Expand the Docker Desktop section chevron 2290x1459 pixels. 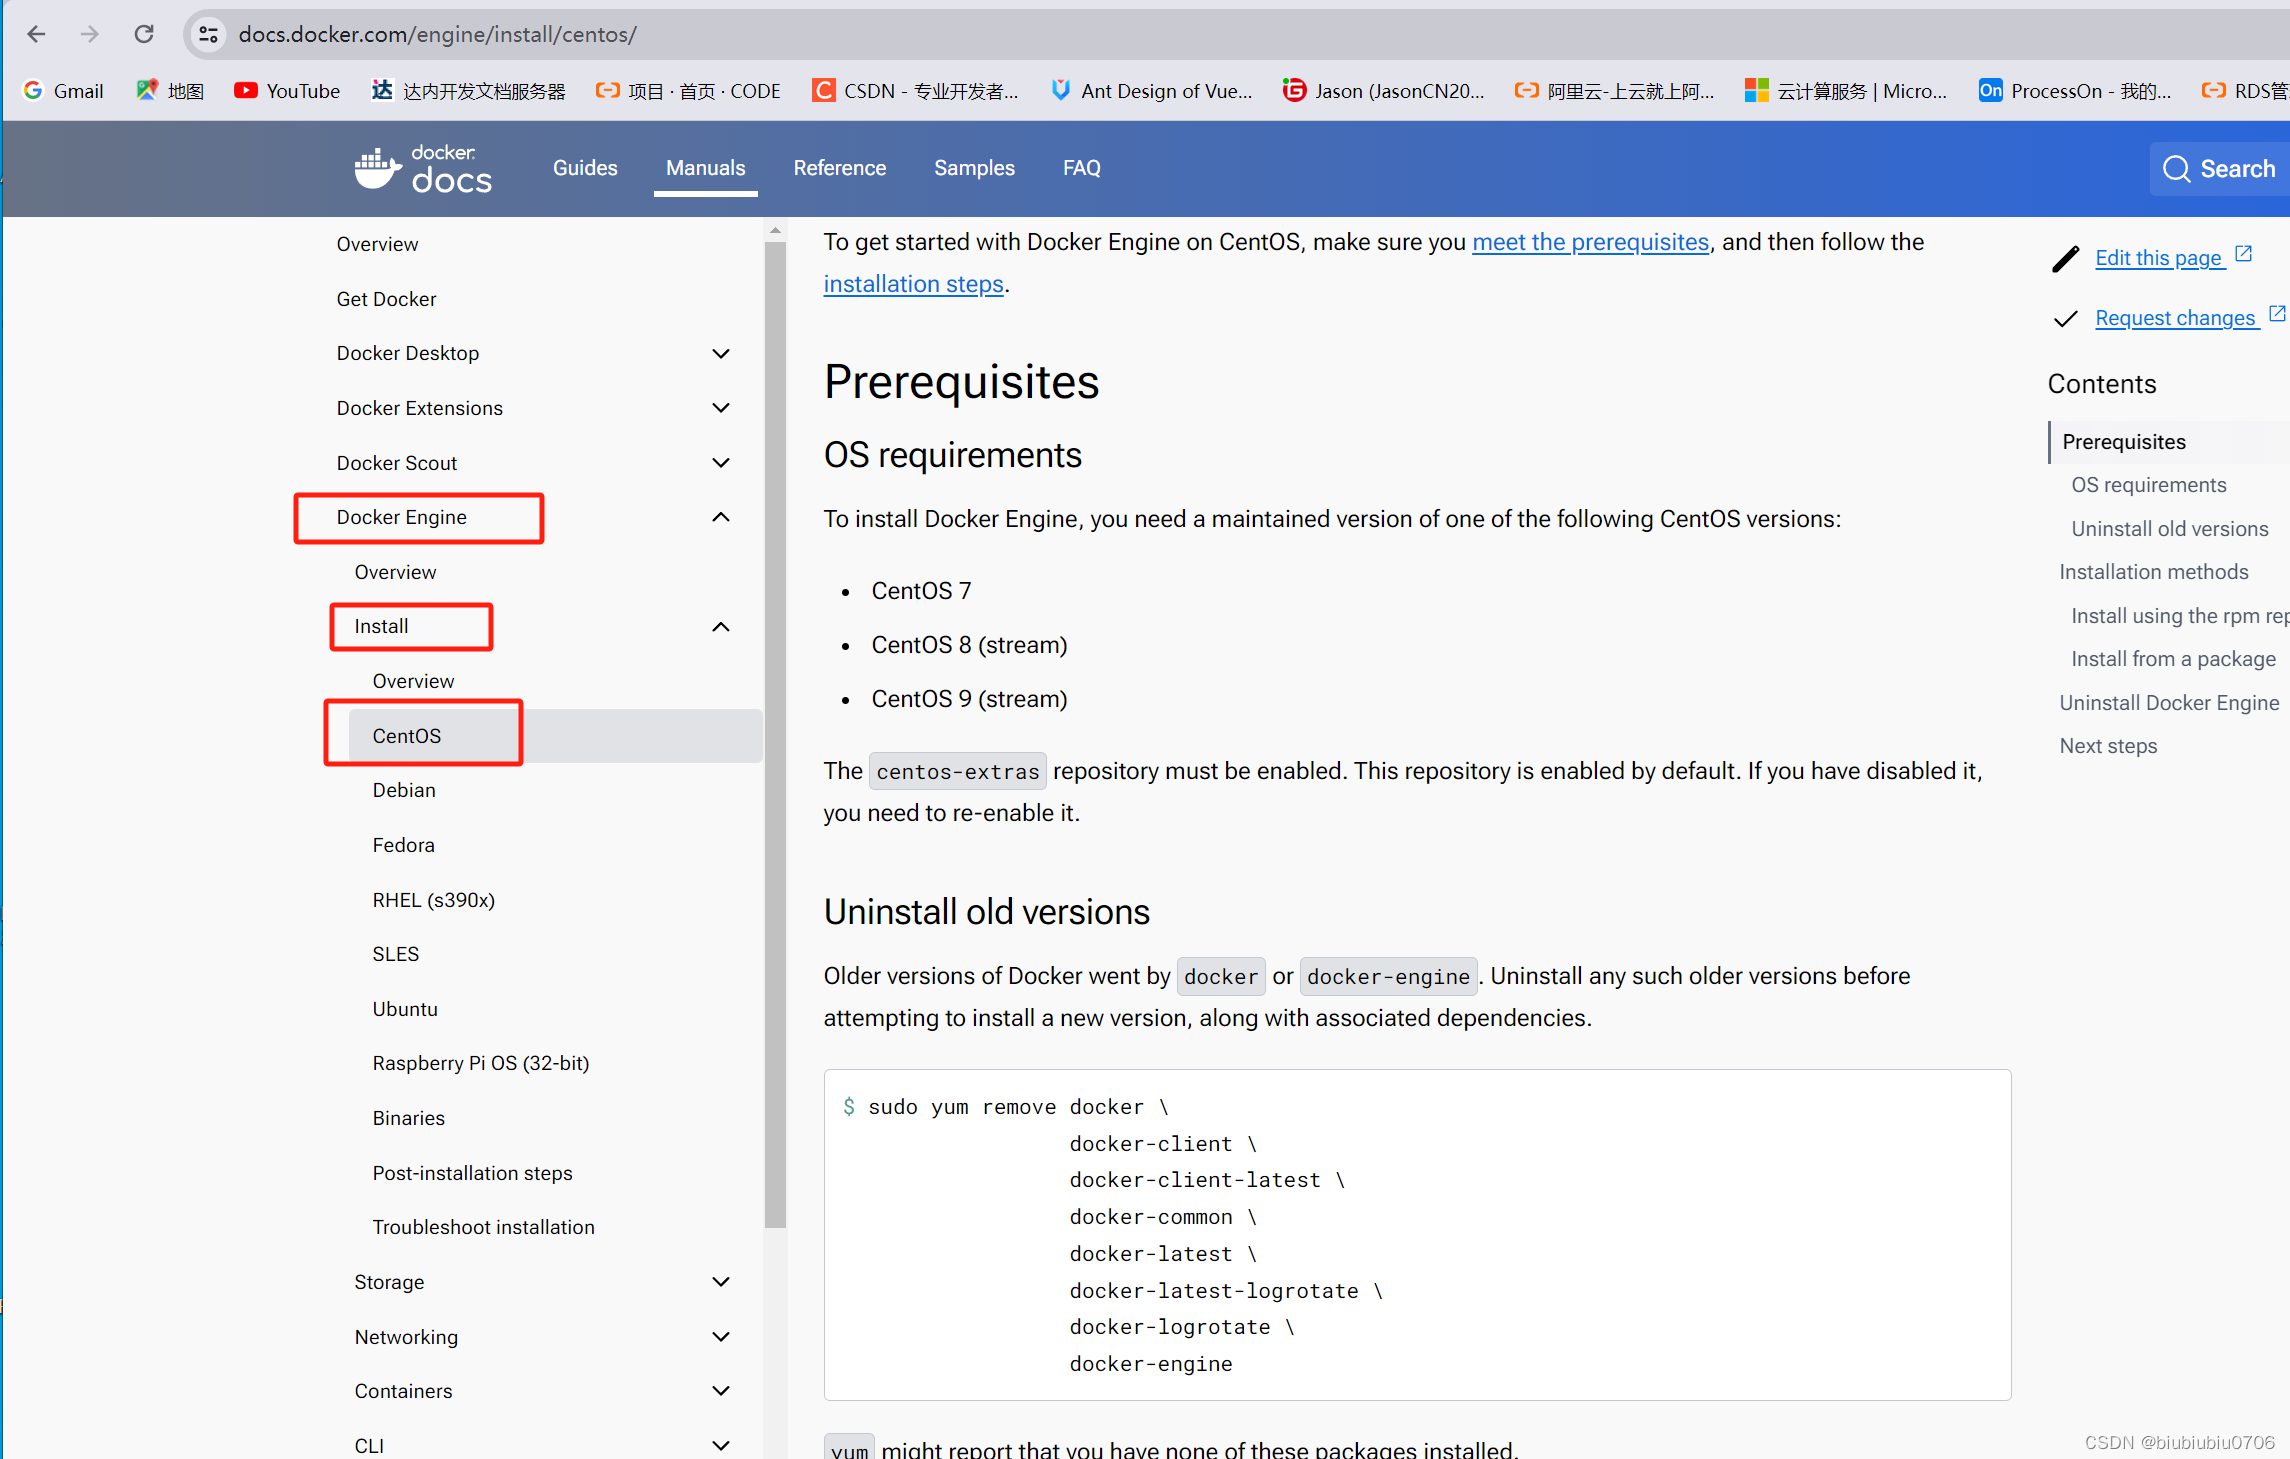coord(721,354)
